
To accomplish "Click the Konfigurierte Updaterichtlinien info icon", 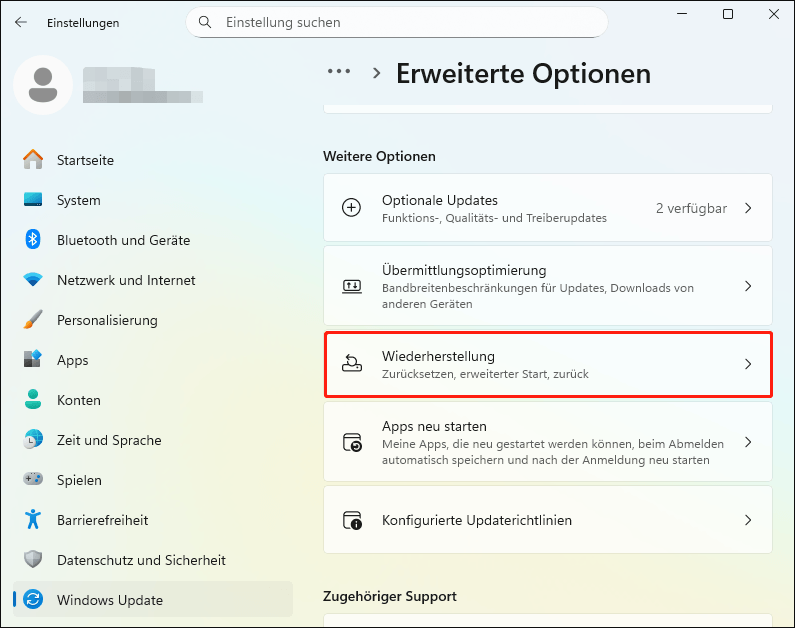I will (352, 520).
